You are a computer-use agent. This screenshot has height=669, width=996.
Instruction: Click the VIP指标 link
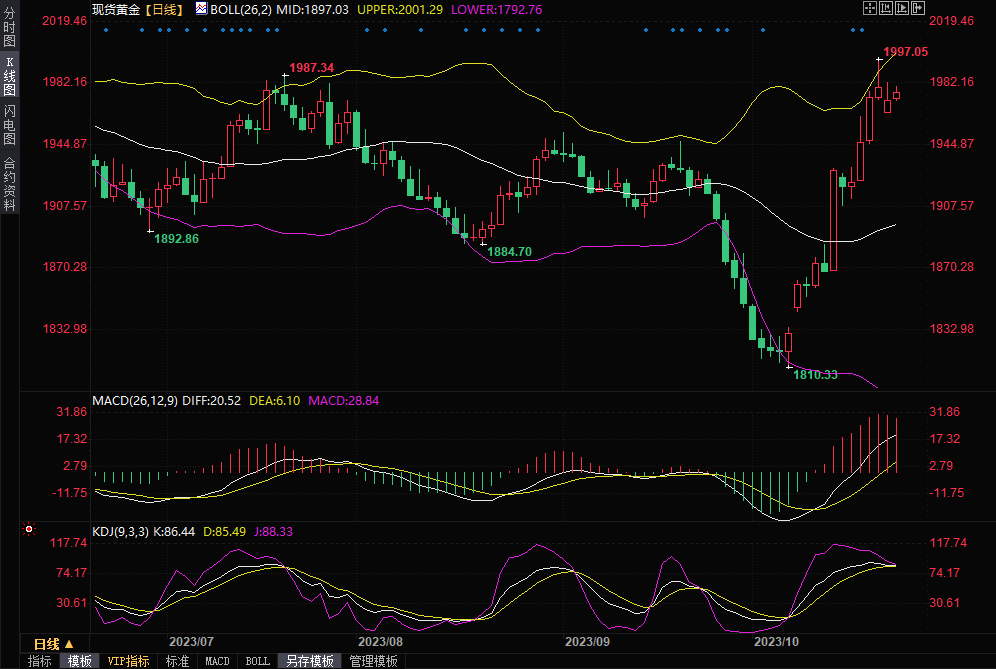(x=128, y=661)
